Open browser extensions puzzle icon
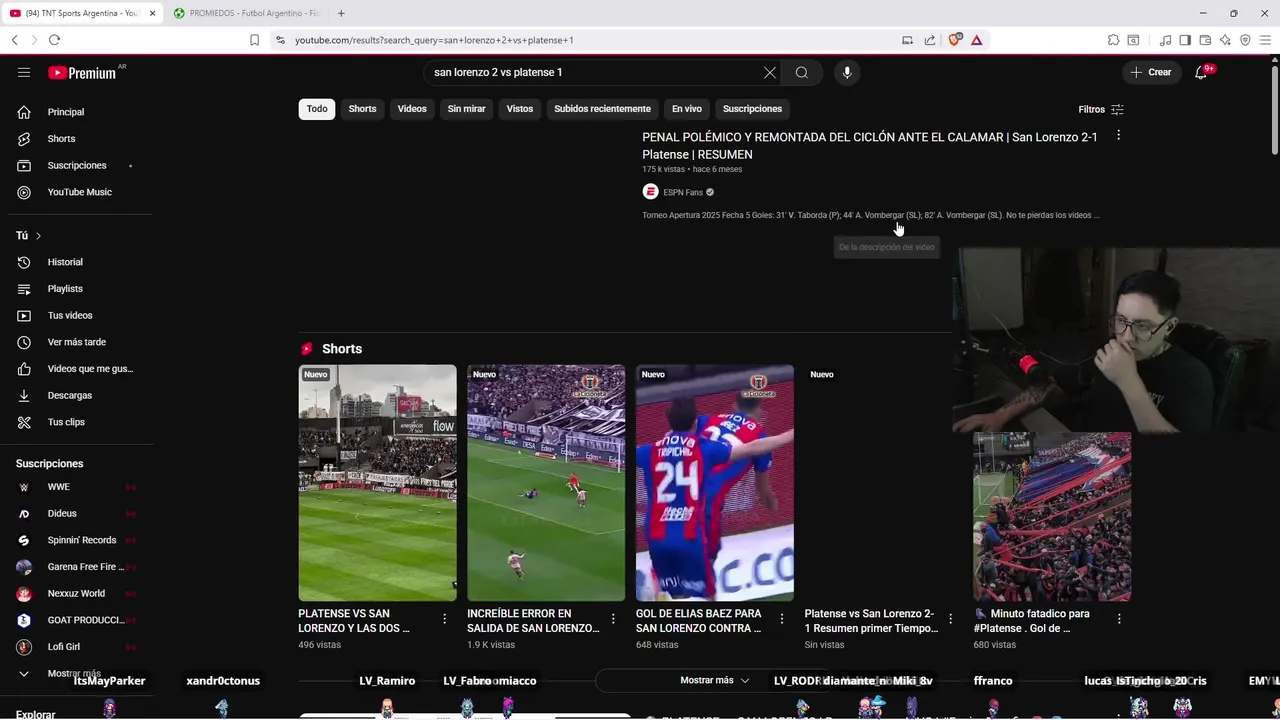The image size is (1280, 720). click(x=1113, y=40)
